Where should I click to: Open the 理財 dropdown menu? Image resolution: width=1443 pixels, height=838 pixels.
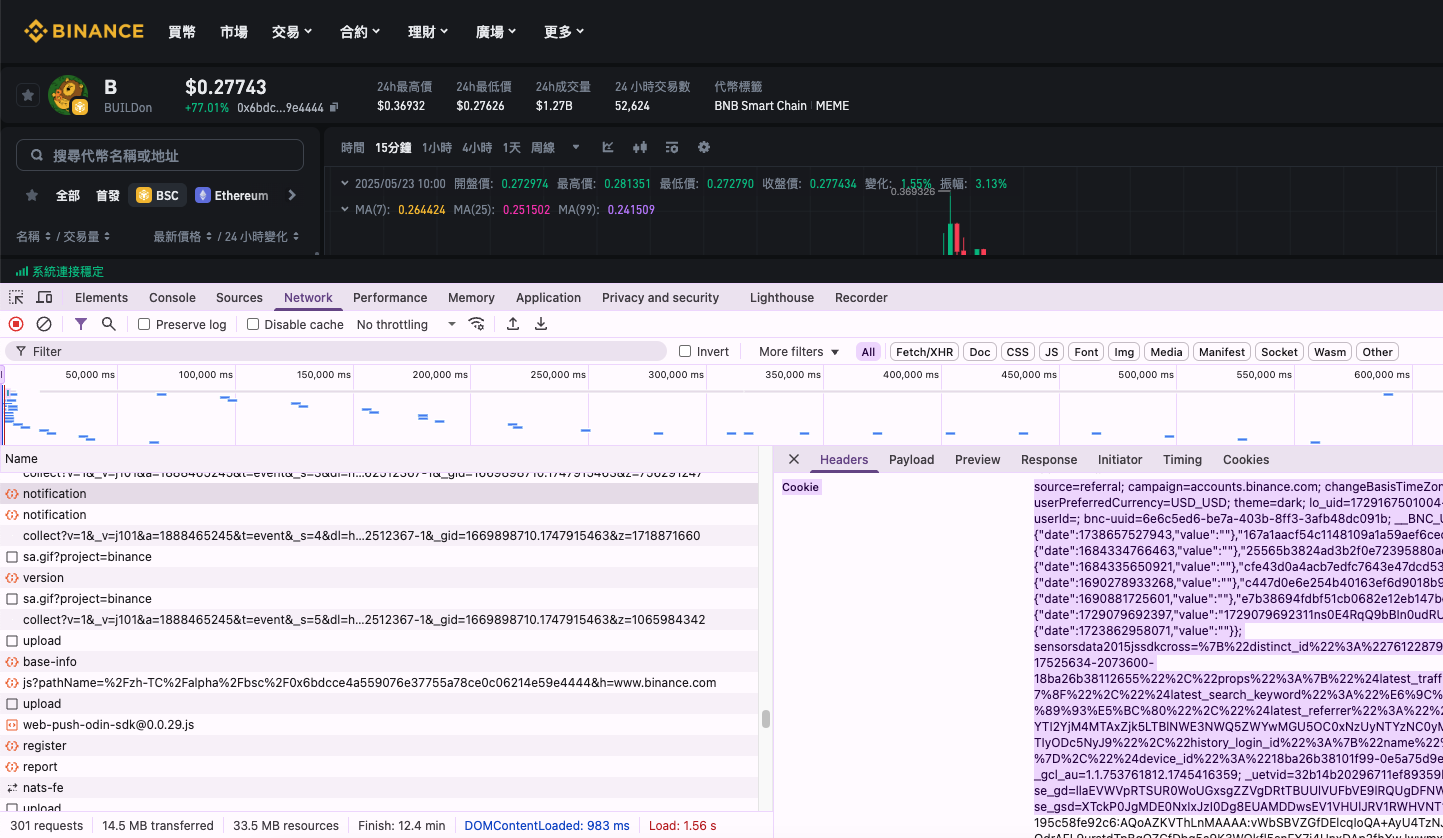[x=428, y=32]
